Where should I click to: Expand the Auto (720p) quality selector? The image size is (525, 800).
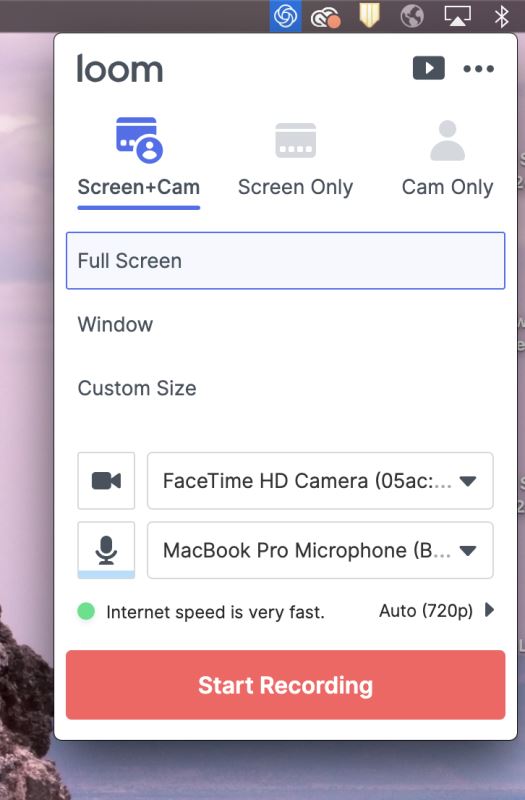(x=437, y=610)
